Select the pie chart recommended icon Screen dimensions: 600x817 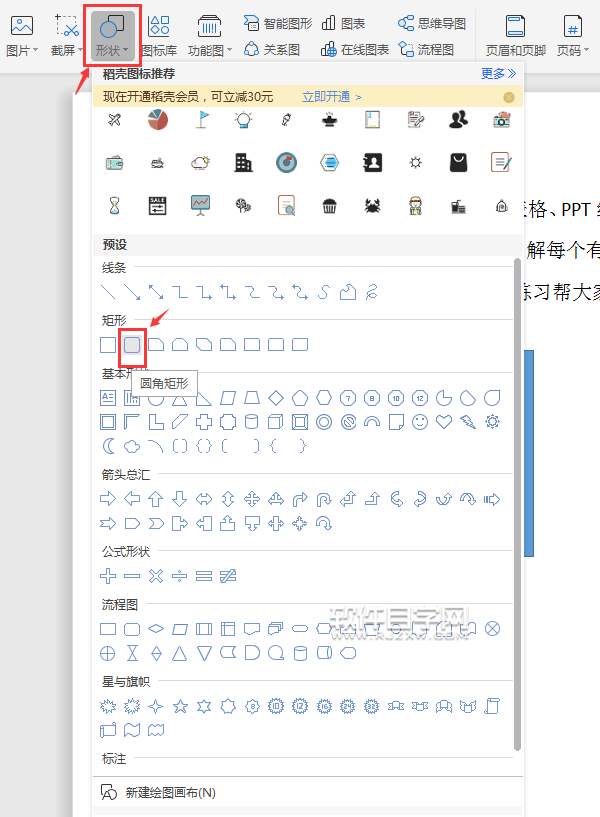[157, 120]
